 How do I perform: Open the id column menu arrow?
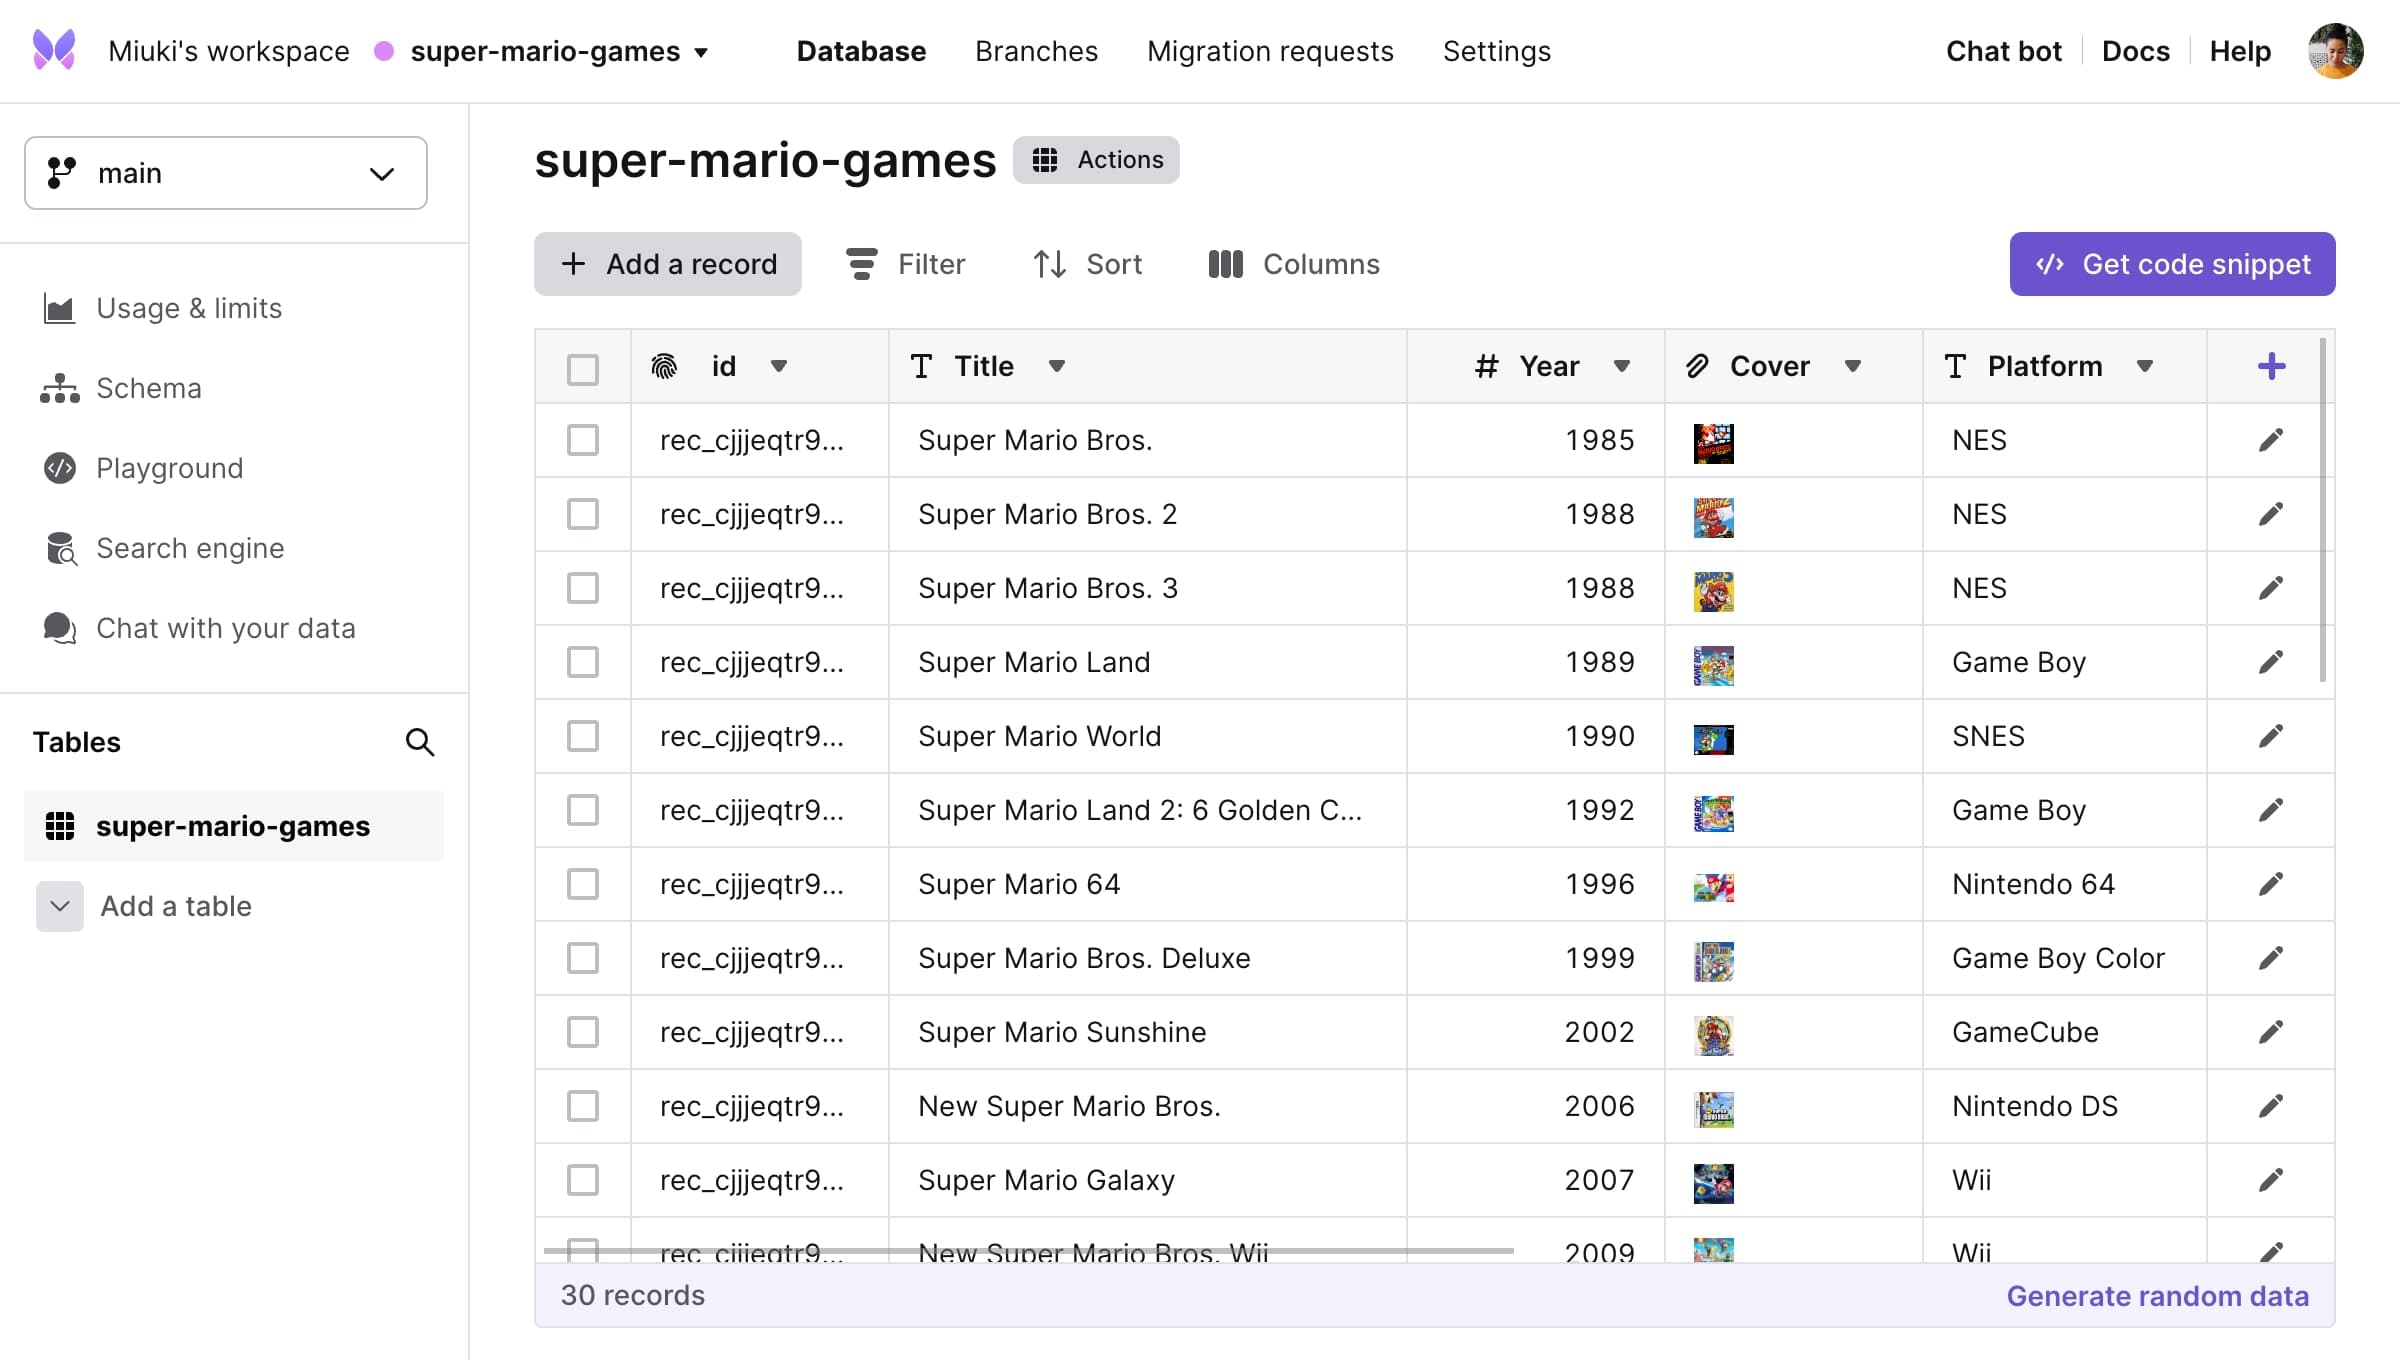779,366
